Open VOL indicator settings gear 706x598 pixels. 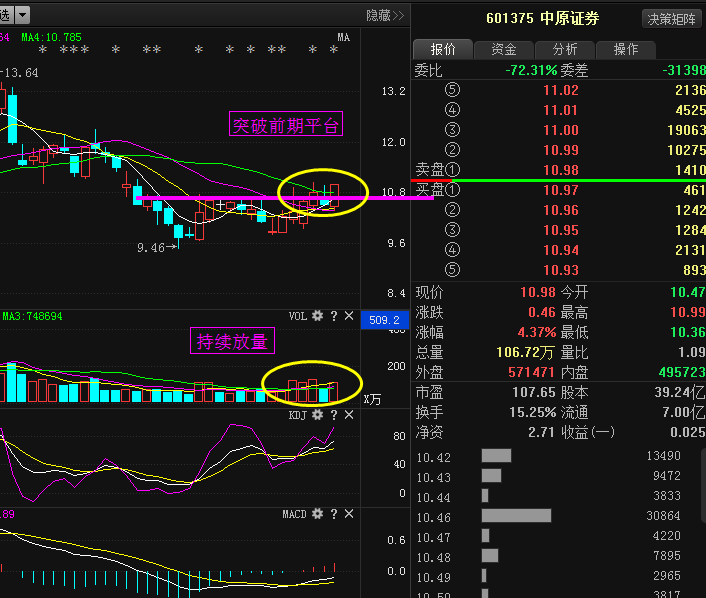pos(317,316)
